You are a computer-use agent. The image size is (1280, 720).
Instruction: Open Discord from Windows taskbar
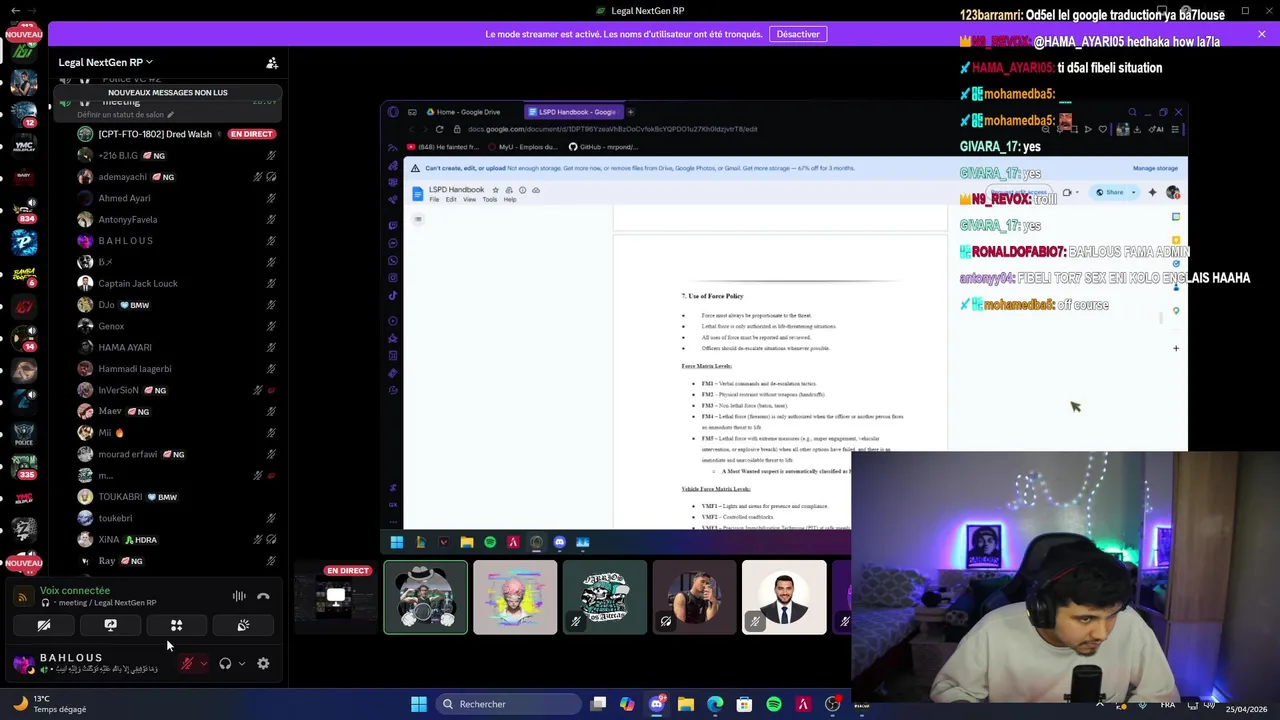point(657,704)
